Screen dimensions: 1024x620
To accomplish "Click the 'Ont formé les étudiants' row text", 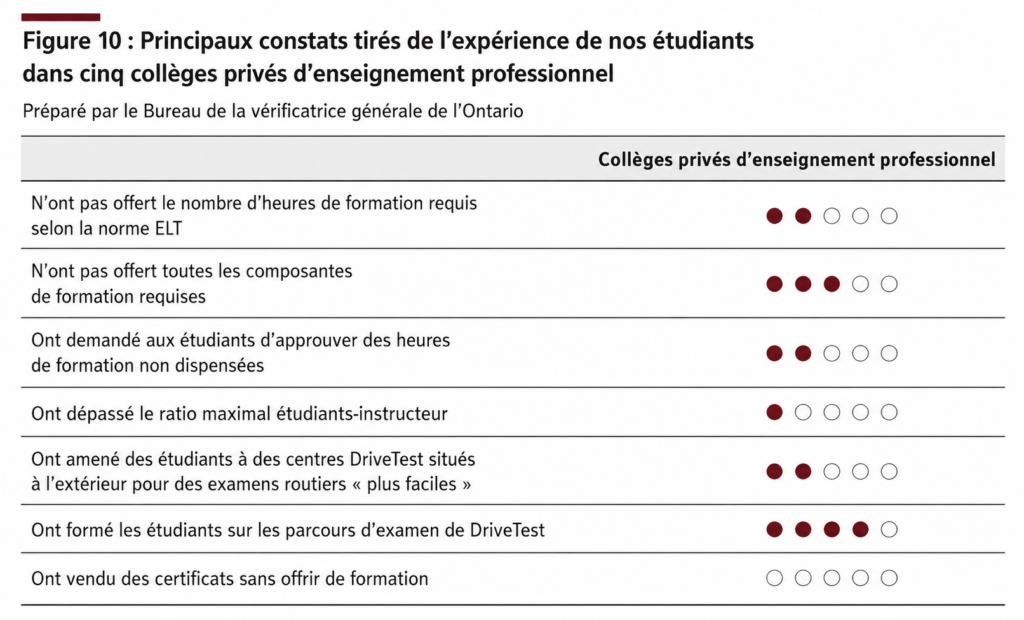I will (x=288, y=530).
